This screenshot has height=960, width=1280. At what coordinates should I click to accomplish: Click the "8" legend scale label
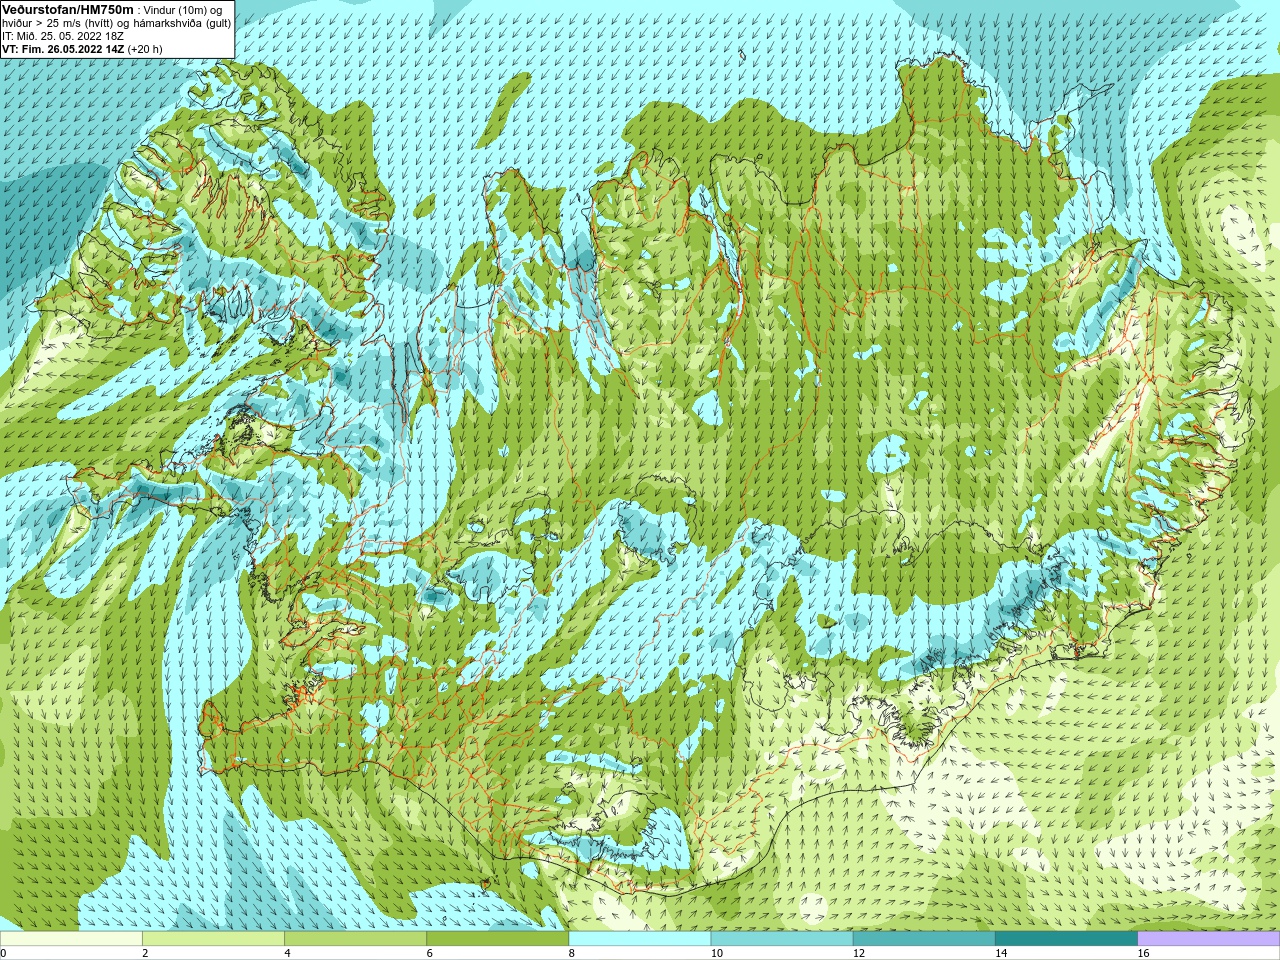(x=572, y=953)
